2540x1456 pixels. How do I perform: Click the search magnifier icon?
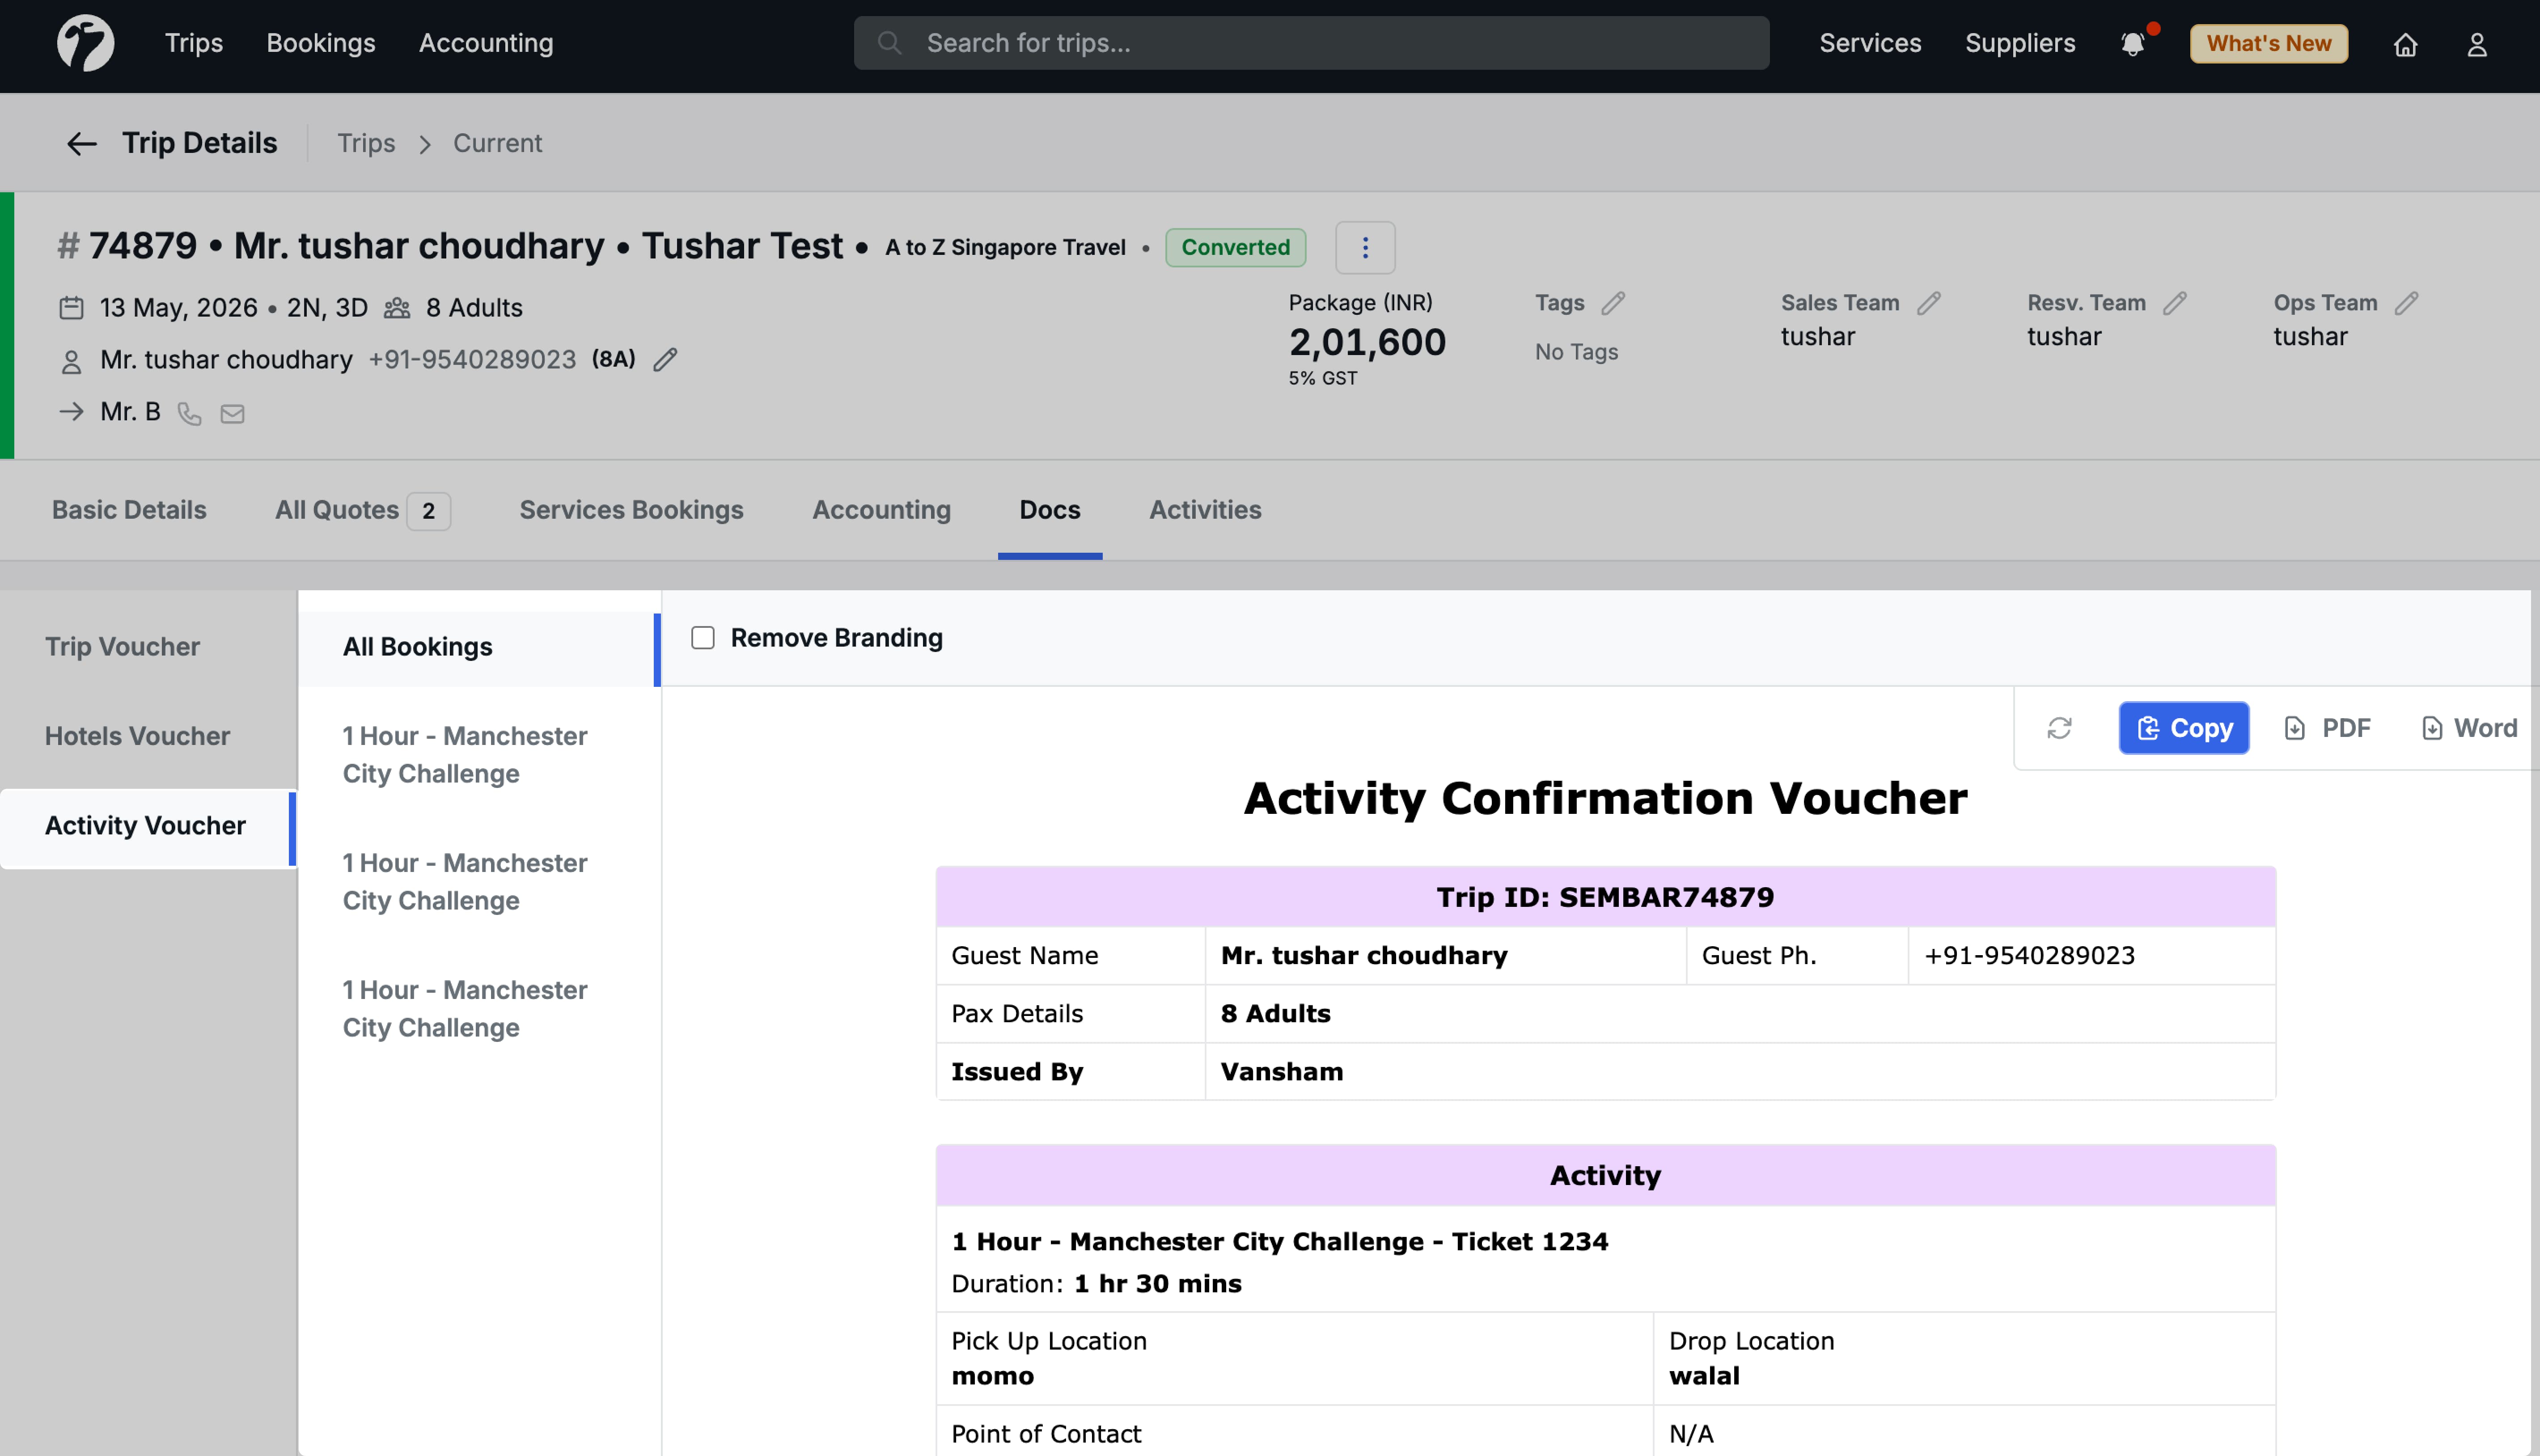coord(889,43)
